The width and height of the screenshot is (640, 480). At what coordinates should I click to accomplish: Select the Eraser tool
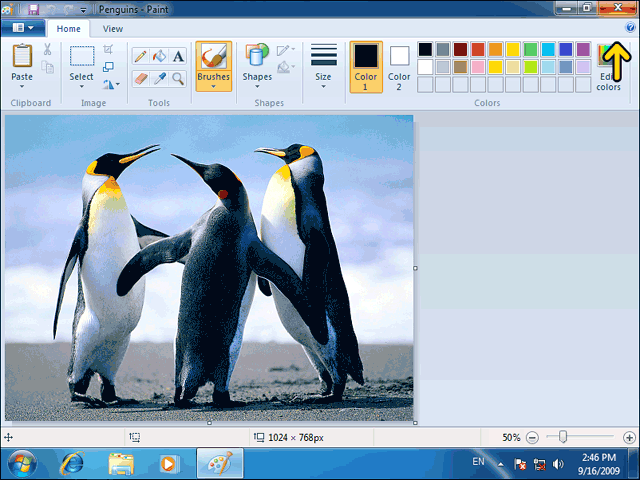click(140, 78)
